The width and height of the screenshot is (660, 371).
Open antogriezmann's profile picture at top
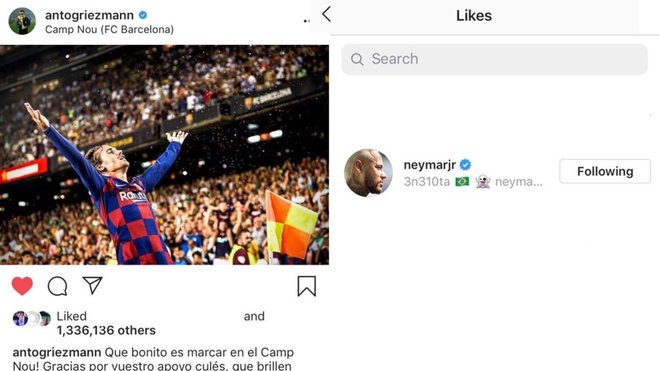coord(22,21)
